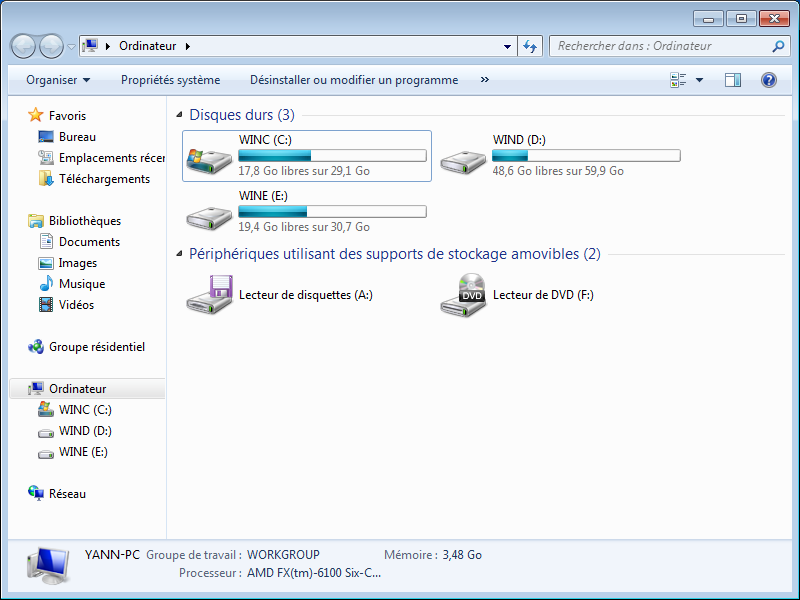Screen dimensions: 800x600
Task: Open the view options dropdown arrow
Action: pyautogui.click(x=699, y=80)
